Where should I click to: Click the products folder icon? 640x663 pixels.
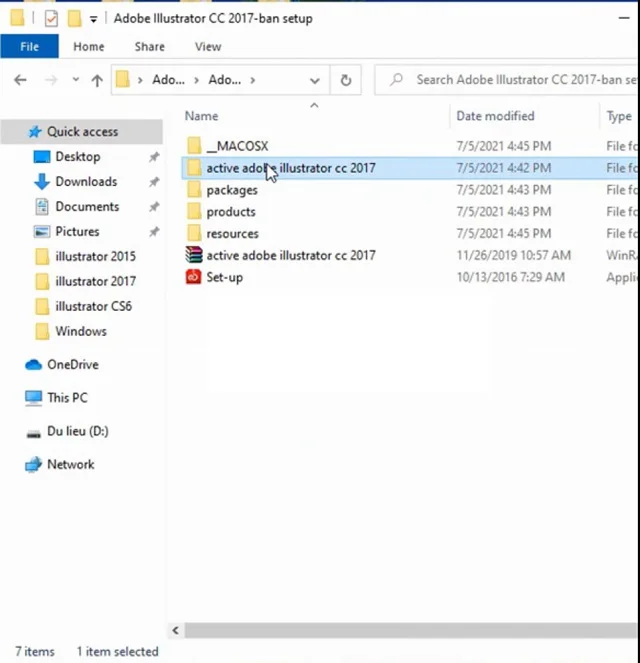194,211
